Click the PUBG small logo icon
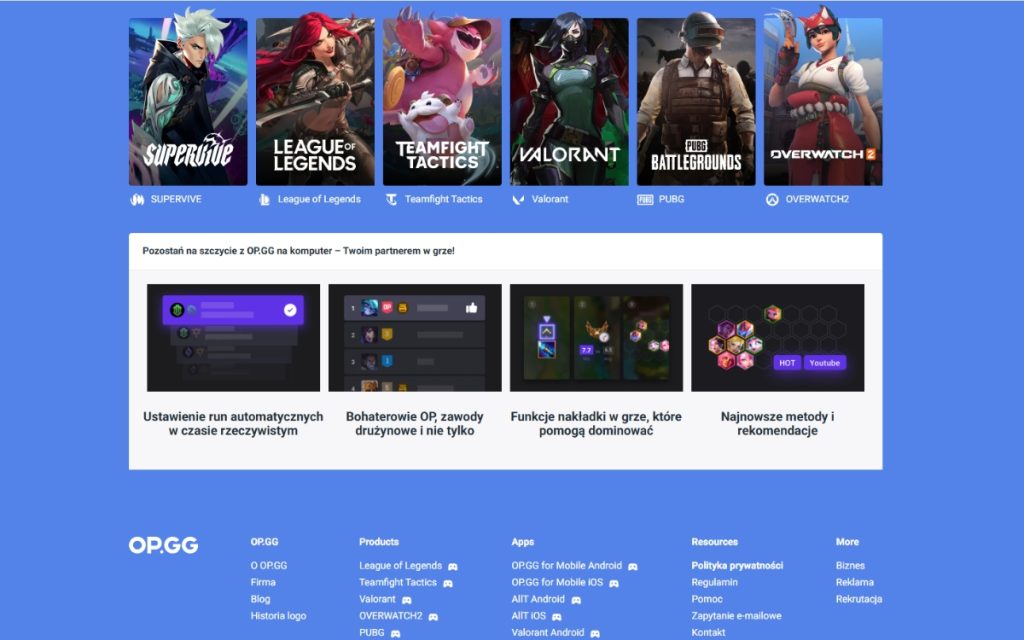The image size is (1024, 640). pos(645,199)
